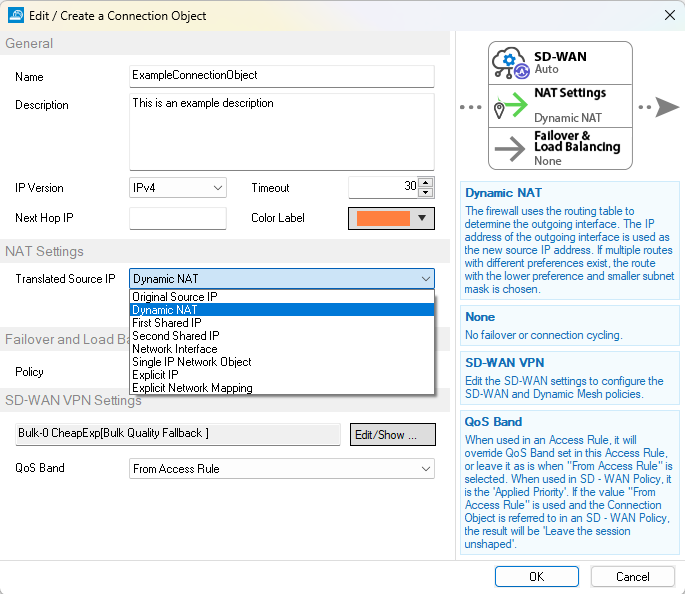Screen dimensions: 685x594
Task: Open the Color Label picker arrow
Action: [x=422, y=218]
